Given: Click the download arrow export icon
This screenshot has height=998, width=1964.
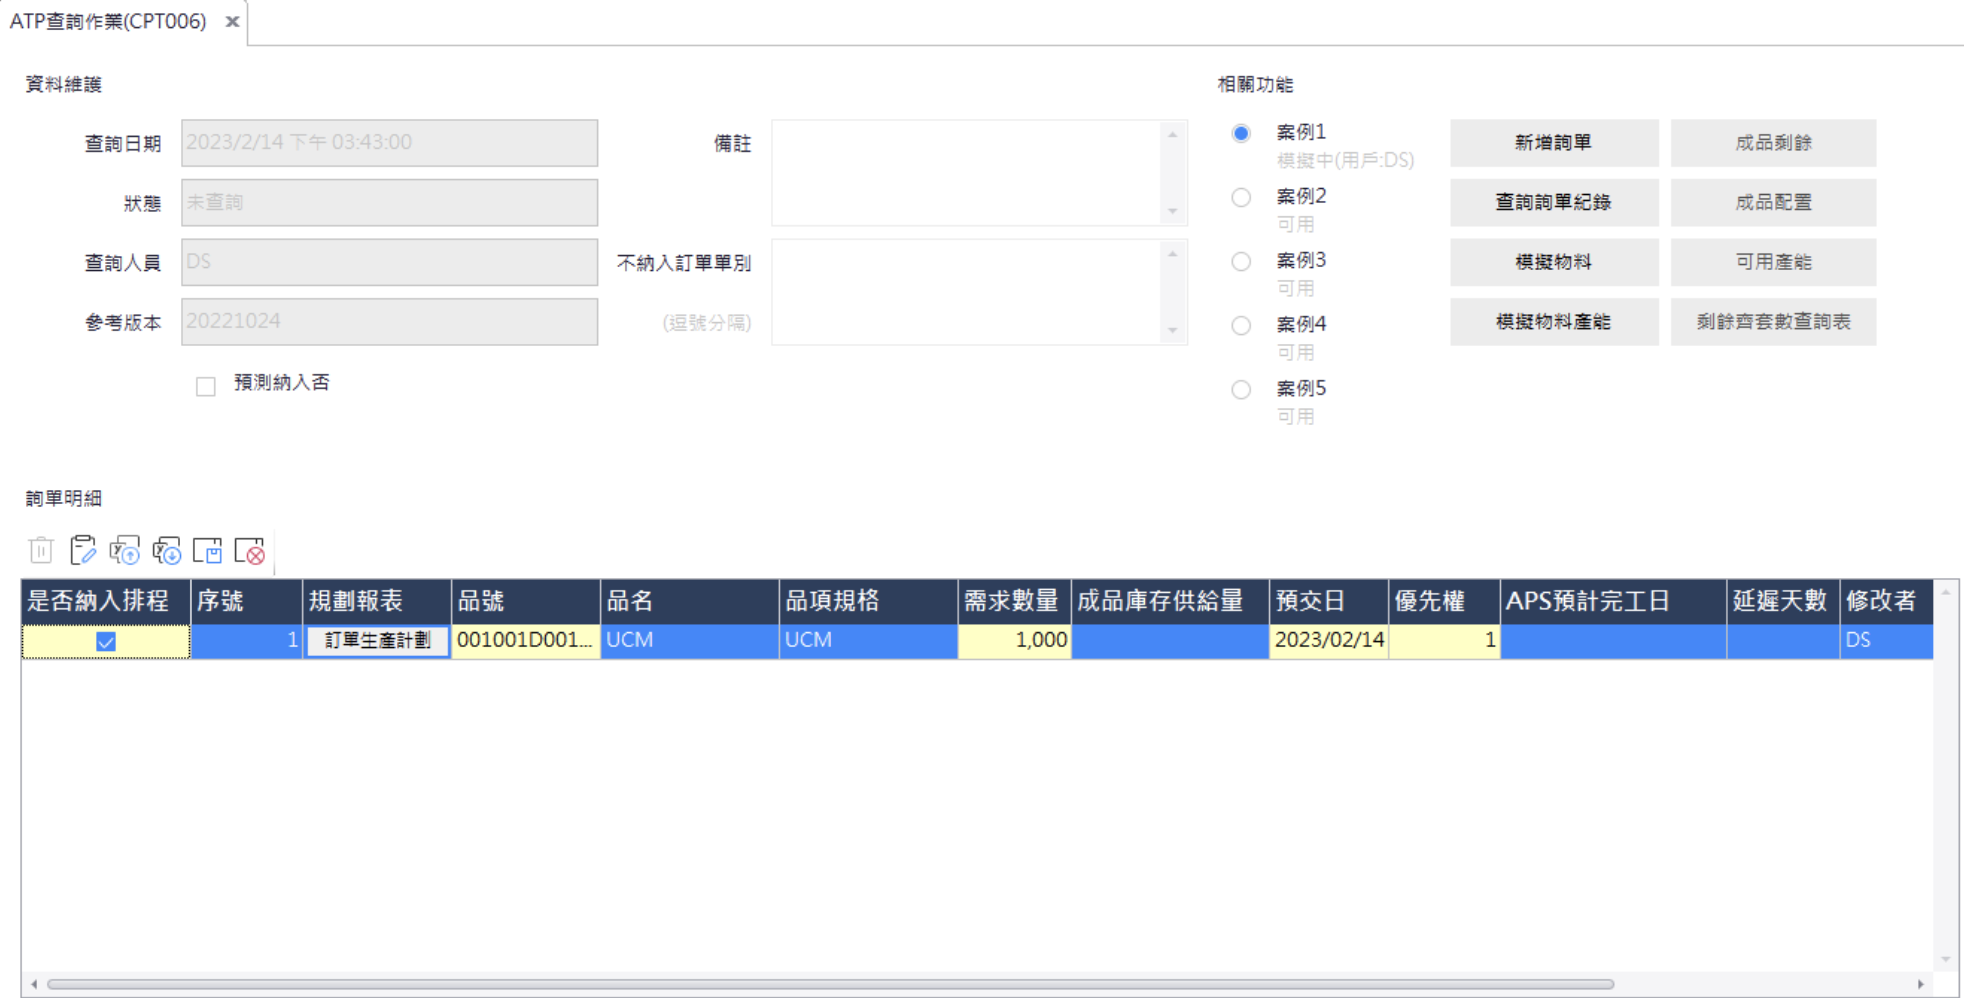Looking at the screenshot, I should [x=166, y=550].
